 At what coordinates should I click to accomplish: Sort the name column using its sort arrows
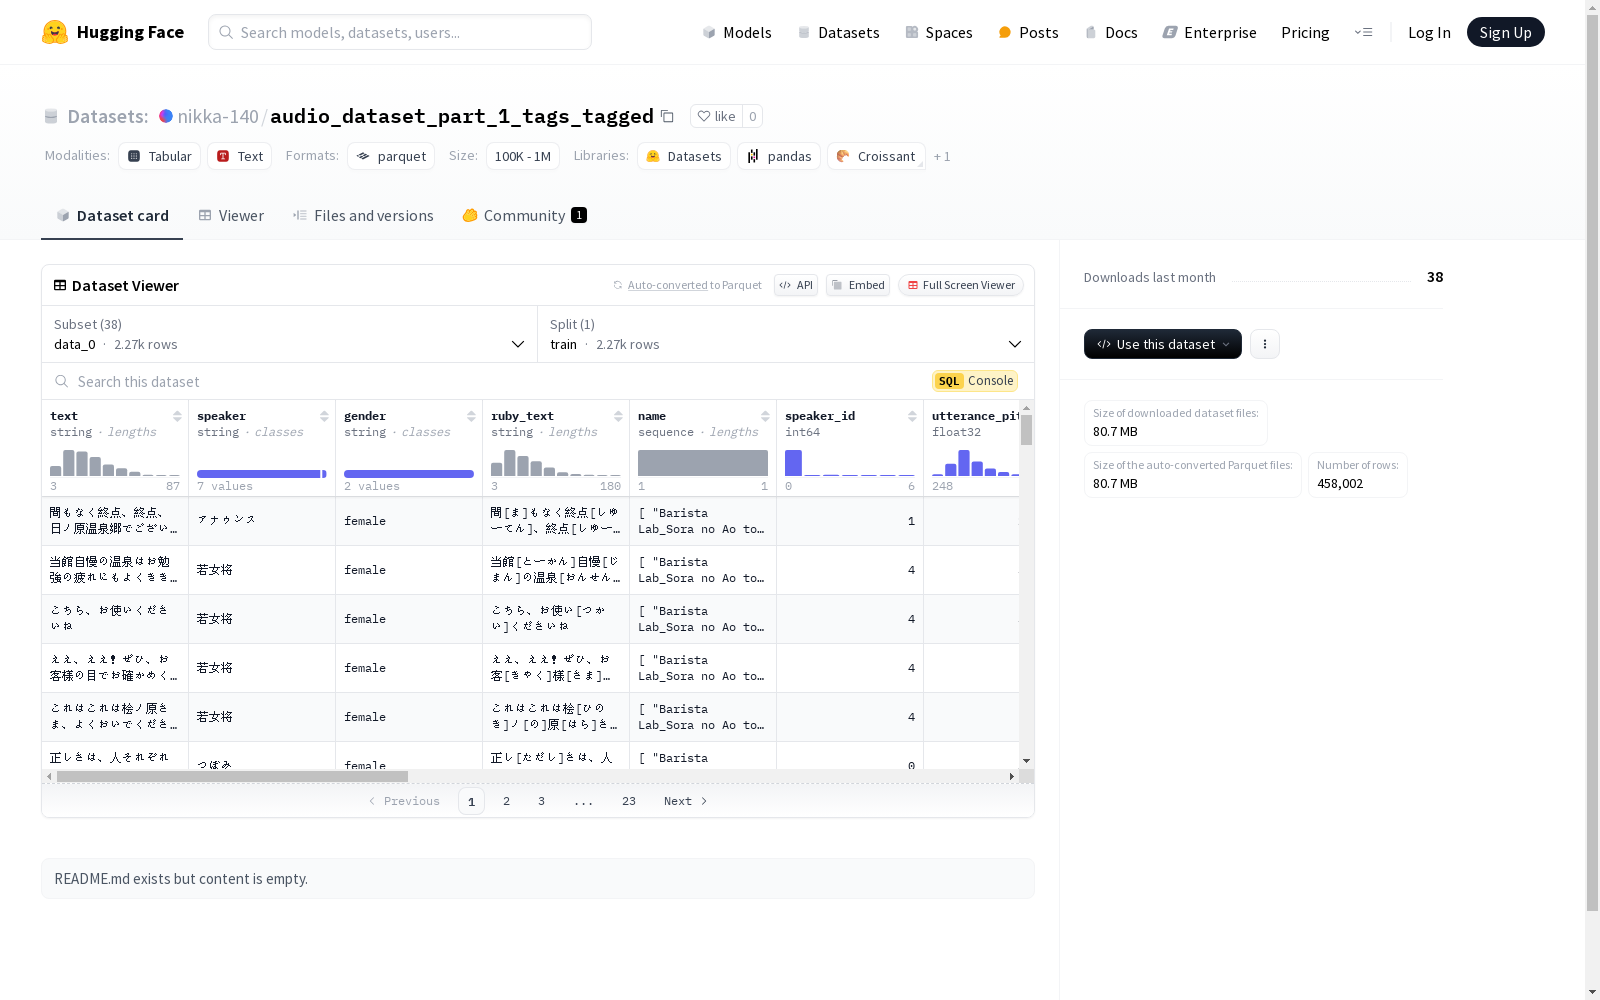tap(765, 416)
